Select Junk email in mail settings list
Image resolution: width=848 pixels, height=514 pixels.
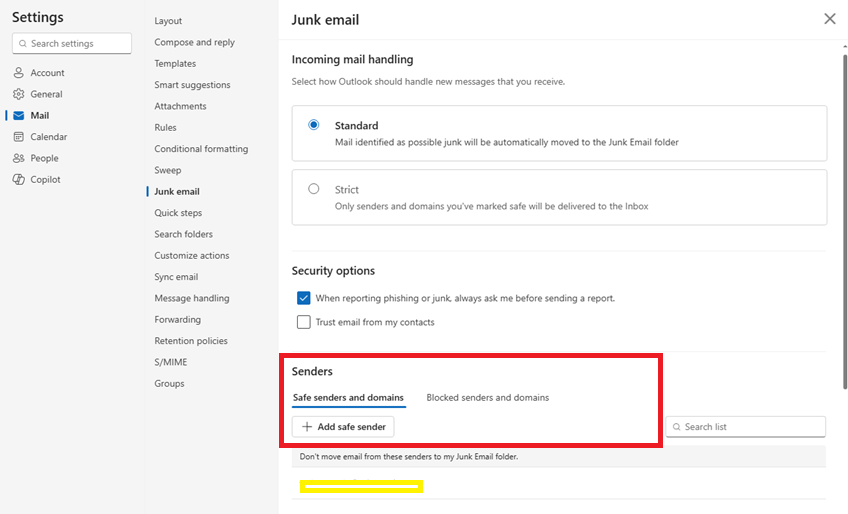(177, 192)
